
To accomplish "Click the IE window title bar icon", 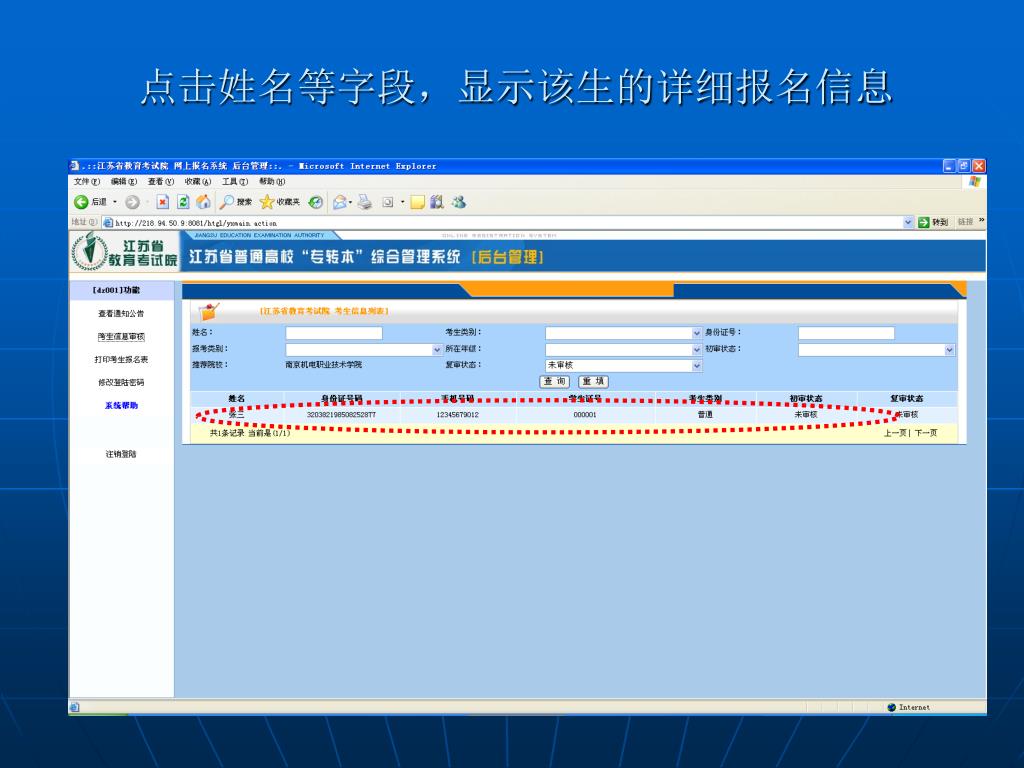I will tap(75, 166).
